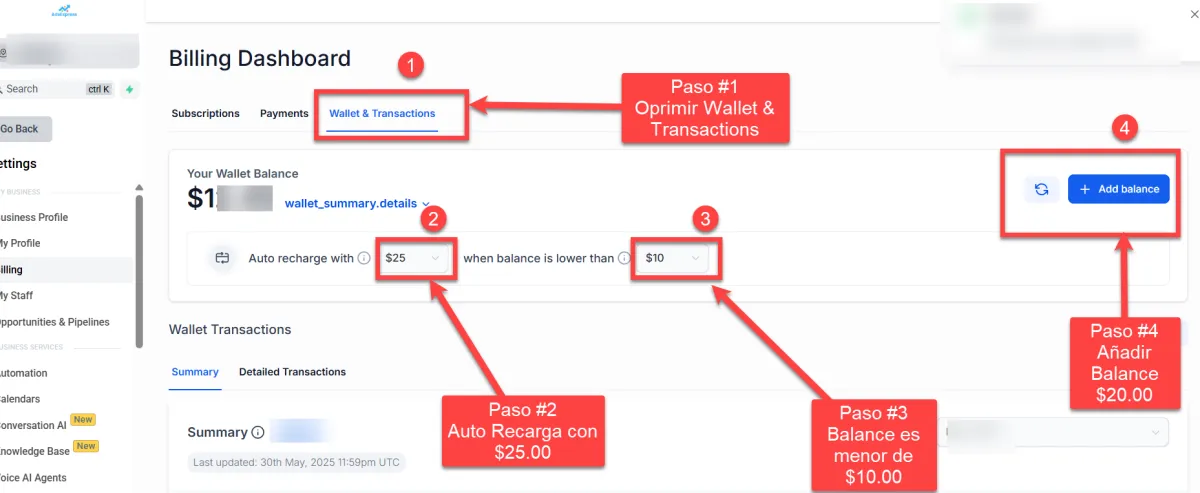Open the Detailed Transactions tab
The width and height of the screenshot is (1200, 493).
click(292, 372)
